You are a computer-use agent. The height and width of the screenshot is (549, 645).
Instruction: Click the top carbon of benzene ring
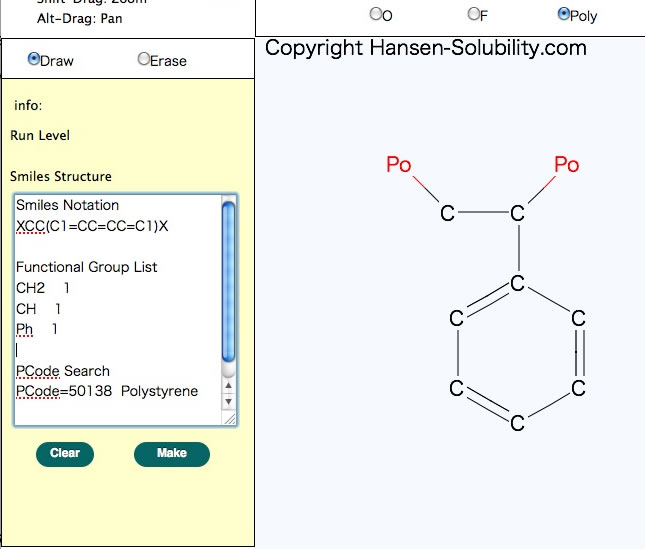click(x=517, y=284)
